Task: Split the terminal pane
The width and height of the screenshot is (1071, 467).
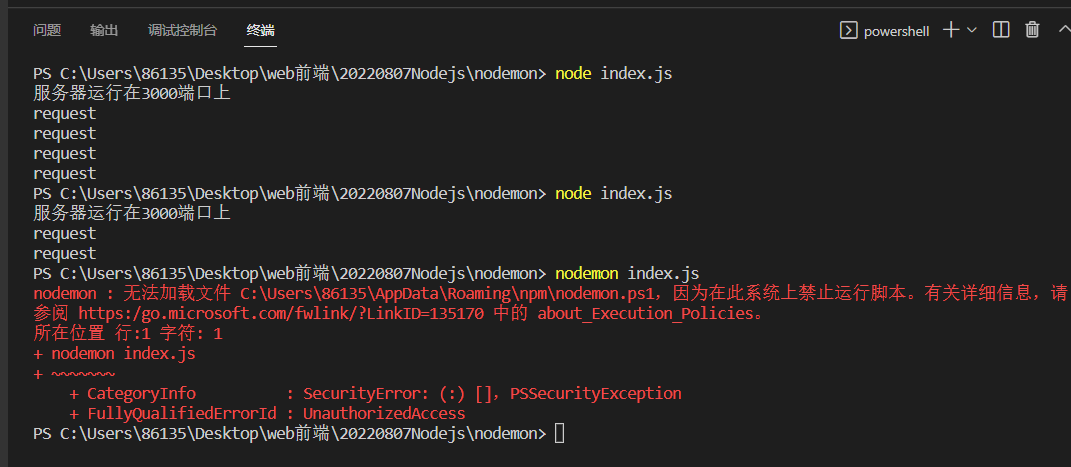Action: coord(1001,29)
